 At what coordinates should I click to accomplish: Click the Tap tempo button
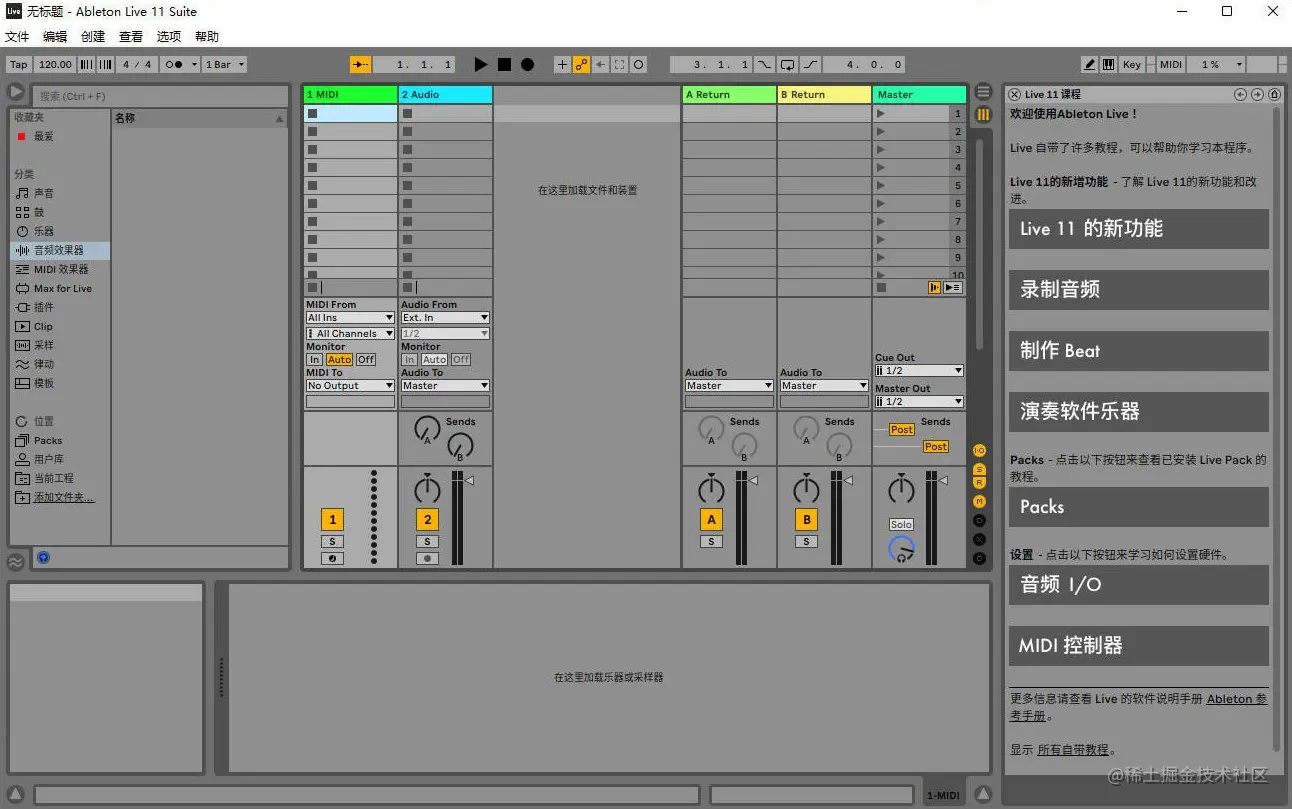pyautogui.click(x=19, y=64)
